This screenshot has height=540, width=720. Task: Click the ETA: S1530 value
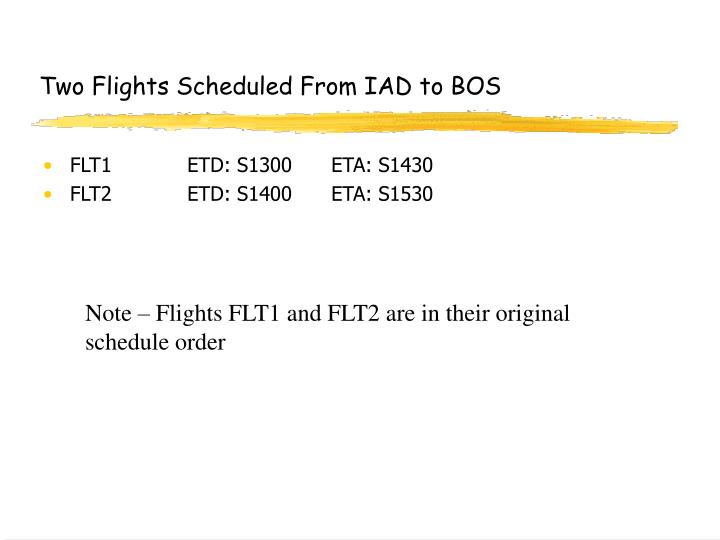[382, 194]
